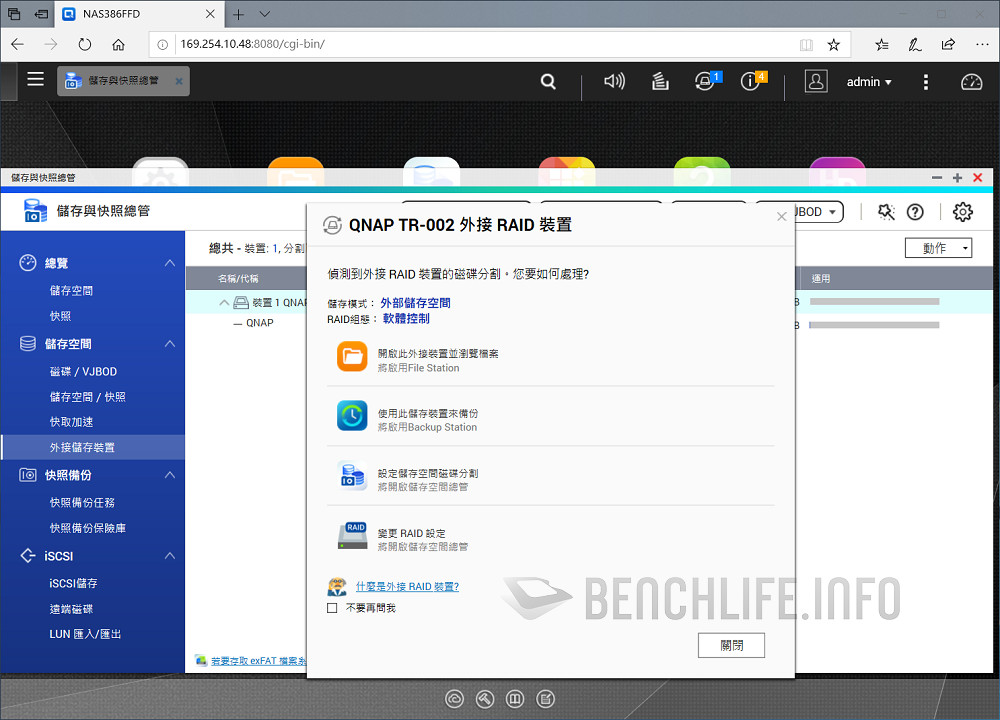1000x720 pixels.
Task: Collapse the 快照備份 sidebar section
Action: point(170,474)
